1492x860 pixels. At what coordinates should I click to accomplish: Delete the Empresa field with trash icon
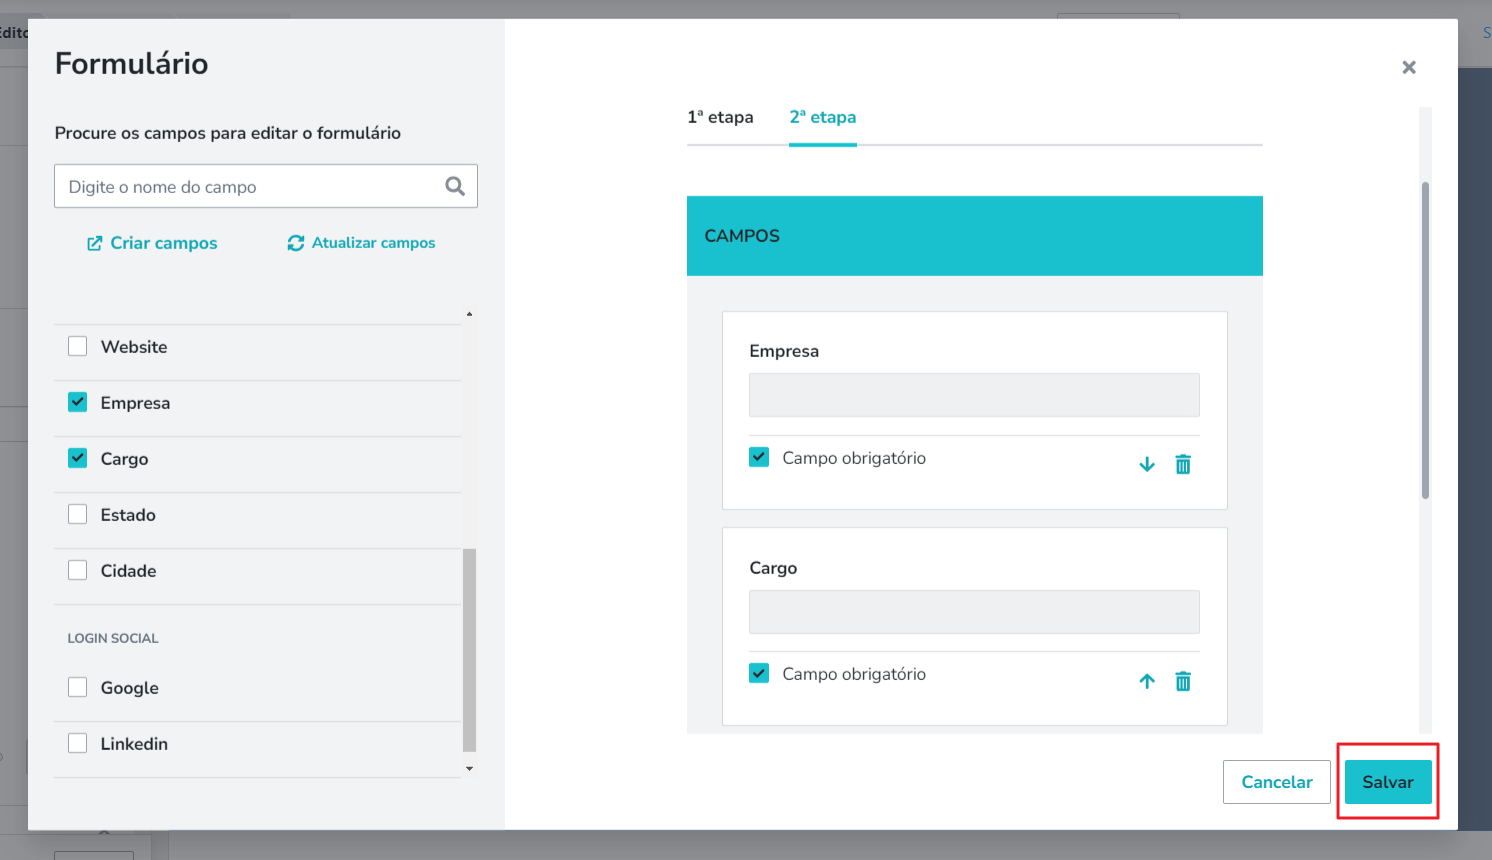click(1183, 464)
